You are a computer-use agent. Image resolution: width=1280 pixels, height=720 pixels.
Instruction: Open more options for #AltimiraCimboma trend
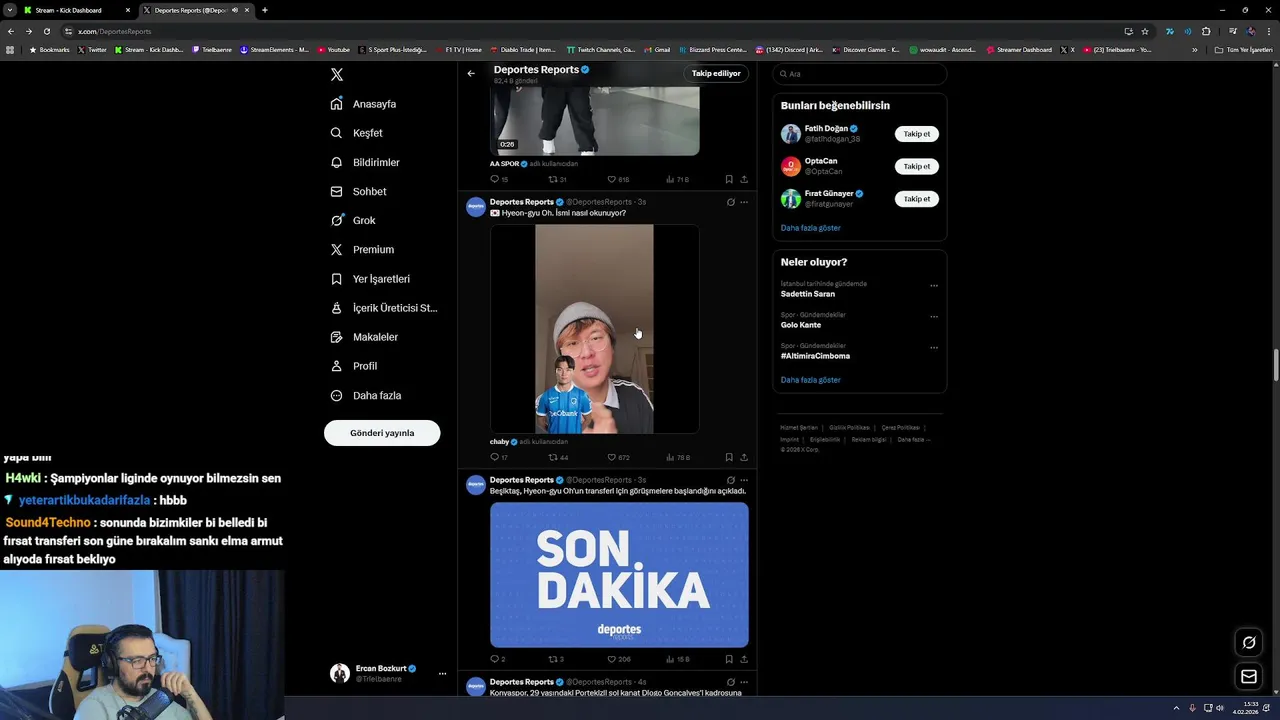pyautogui.click(x=934, y=348)
